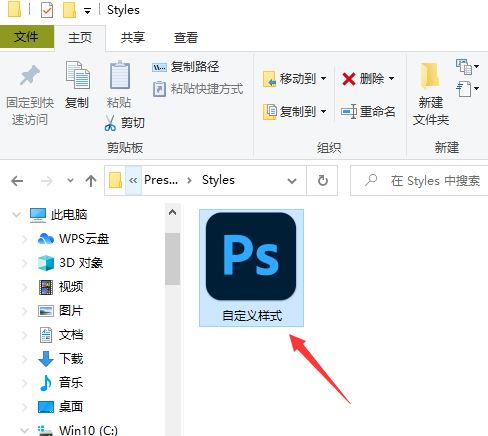Click Rename (重命名) in the ribbon
Screen dimensions: 488x436
click(368, 111)
